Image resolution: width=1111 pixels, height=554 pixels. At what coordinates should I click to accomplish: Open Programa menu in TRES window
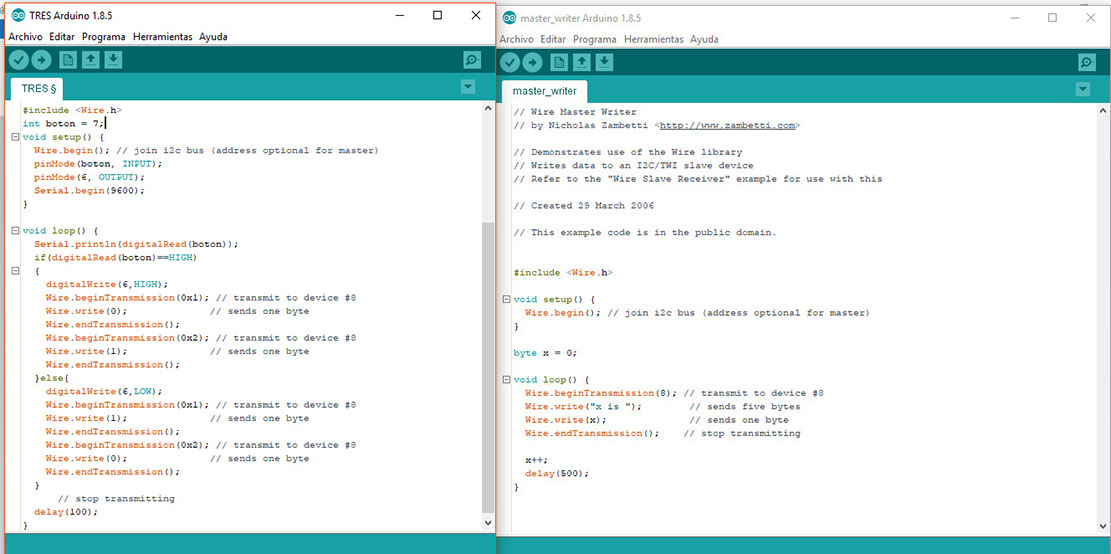click(x=103, y=37)
